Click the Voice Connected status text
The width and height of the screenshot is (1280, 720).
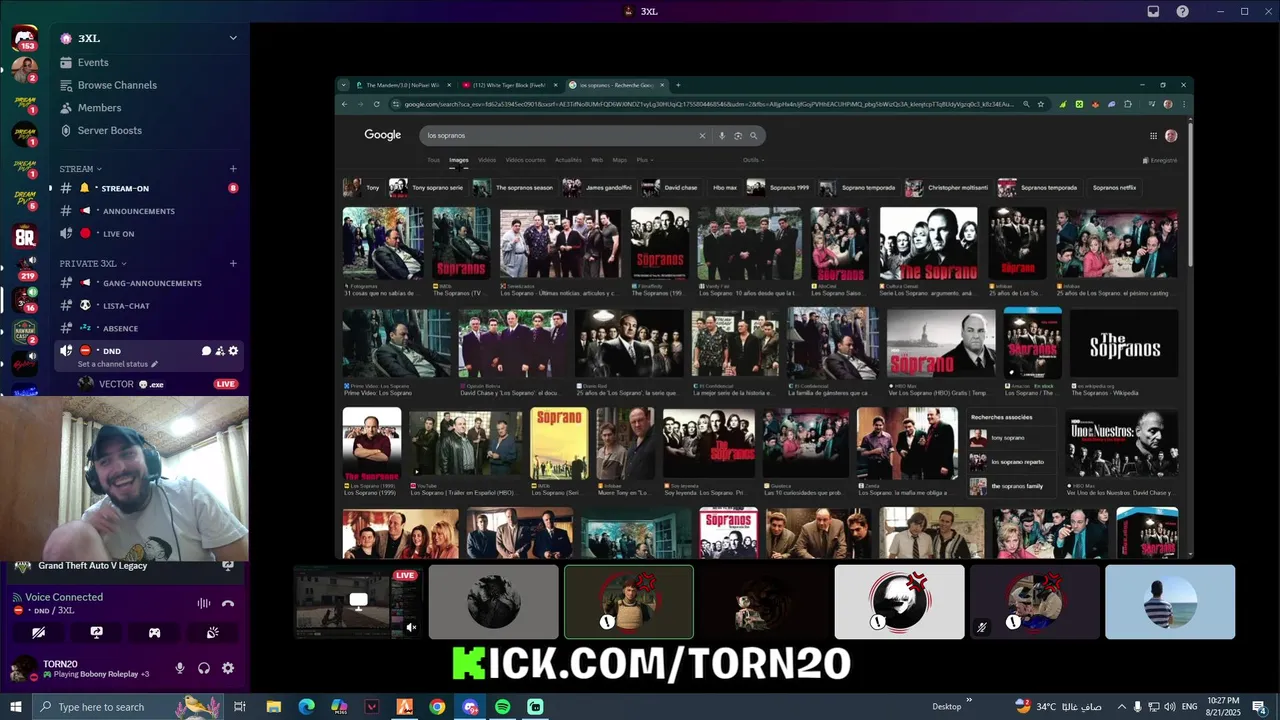click(x=64, y=597)
